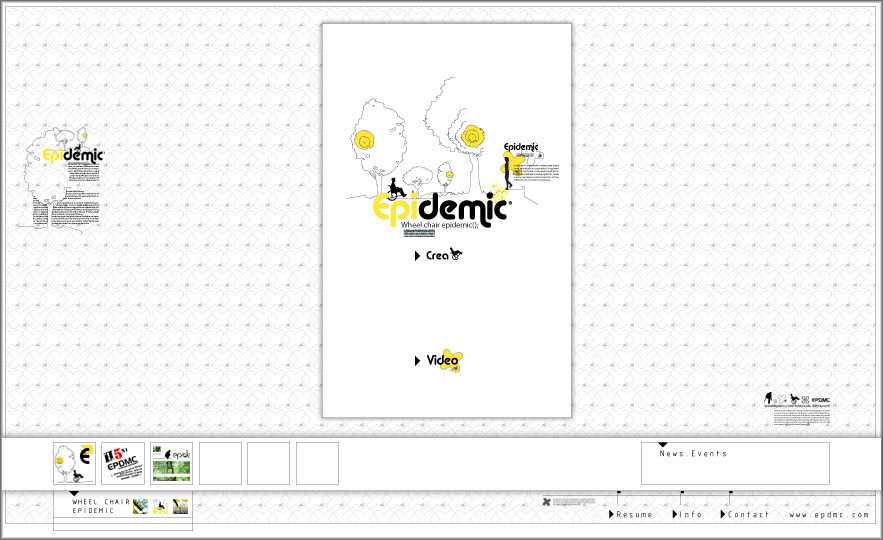Select the green forest epdc thumbnail
Screen dimensions: 883x540
[x=171, y=464]
